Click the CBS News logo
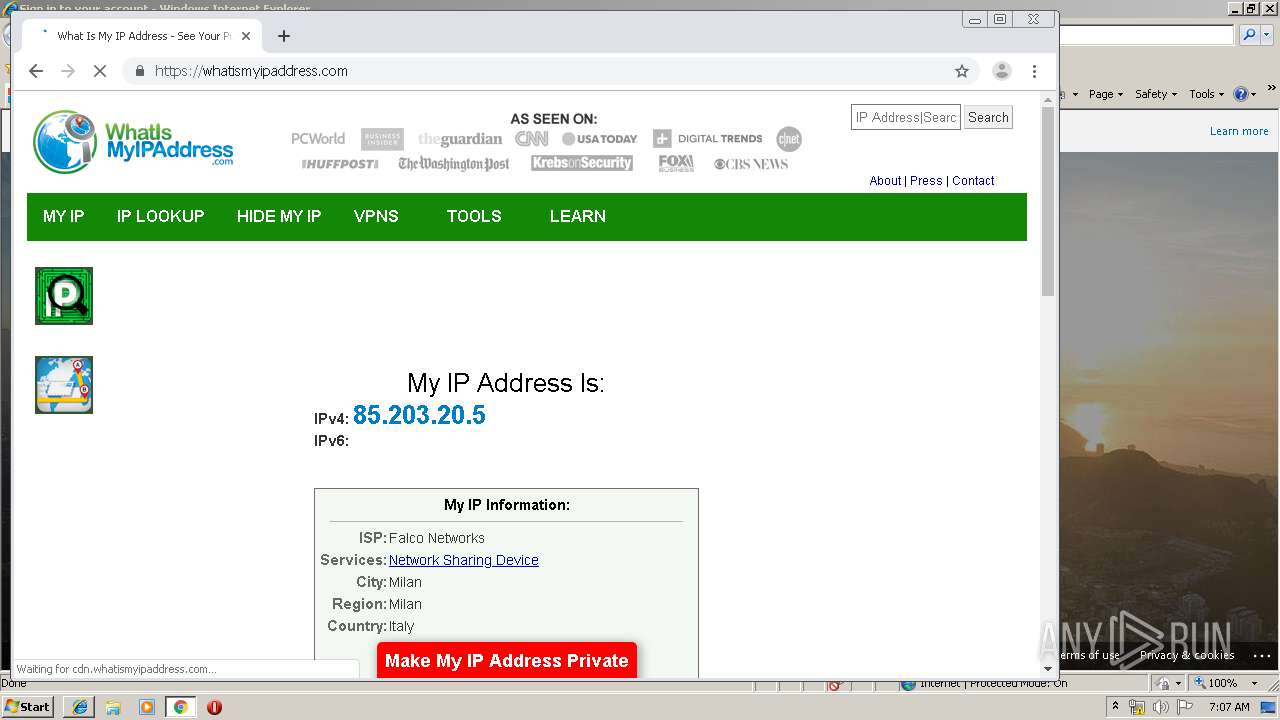The image size is (1280, 720). pos(751,164)
